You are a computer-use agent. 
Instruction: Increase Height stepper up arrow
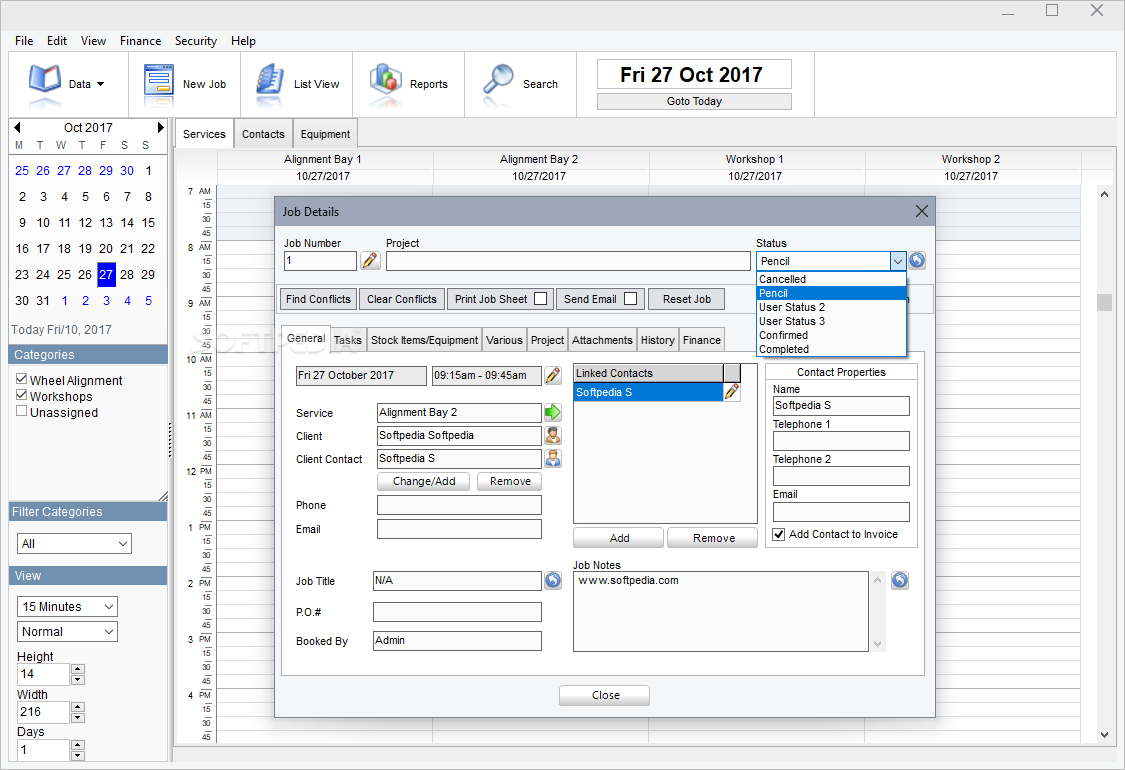pyautogui.click(x=78, y=669)
